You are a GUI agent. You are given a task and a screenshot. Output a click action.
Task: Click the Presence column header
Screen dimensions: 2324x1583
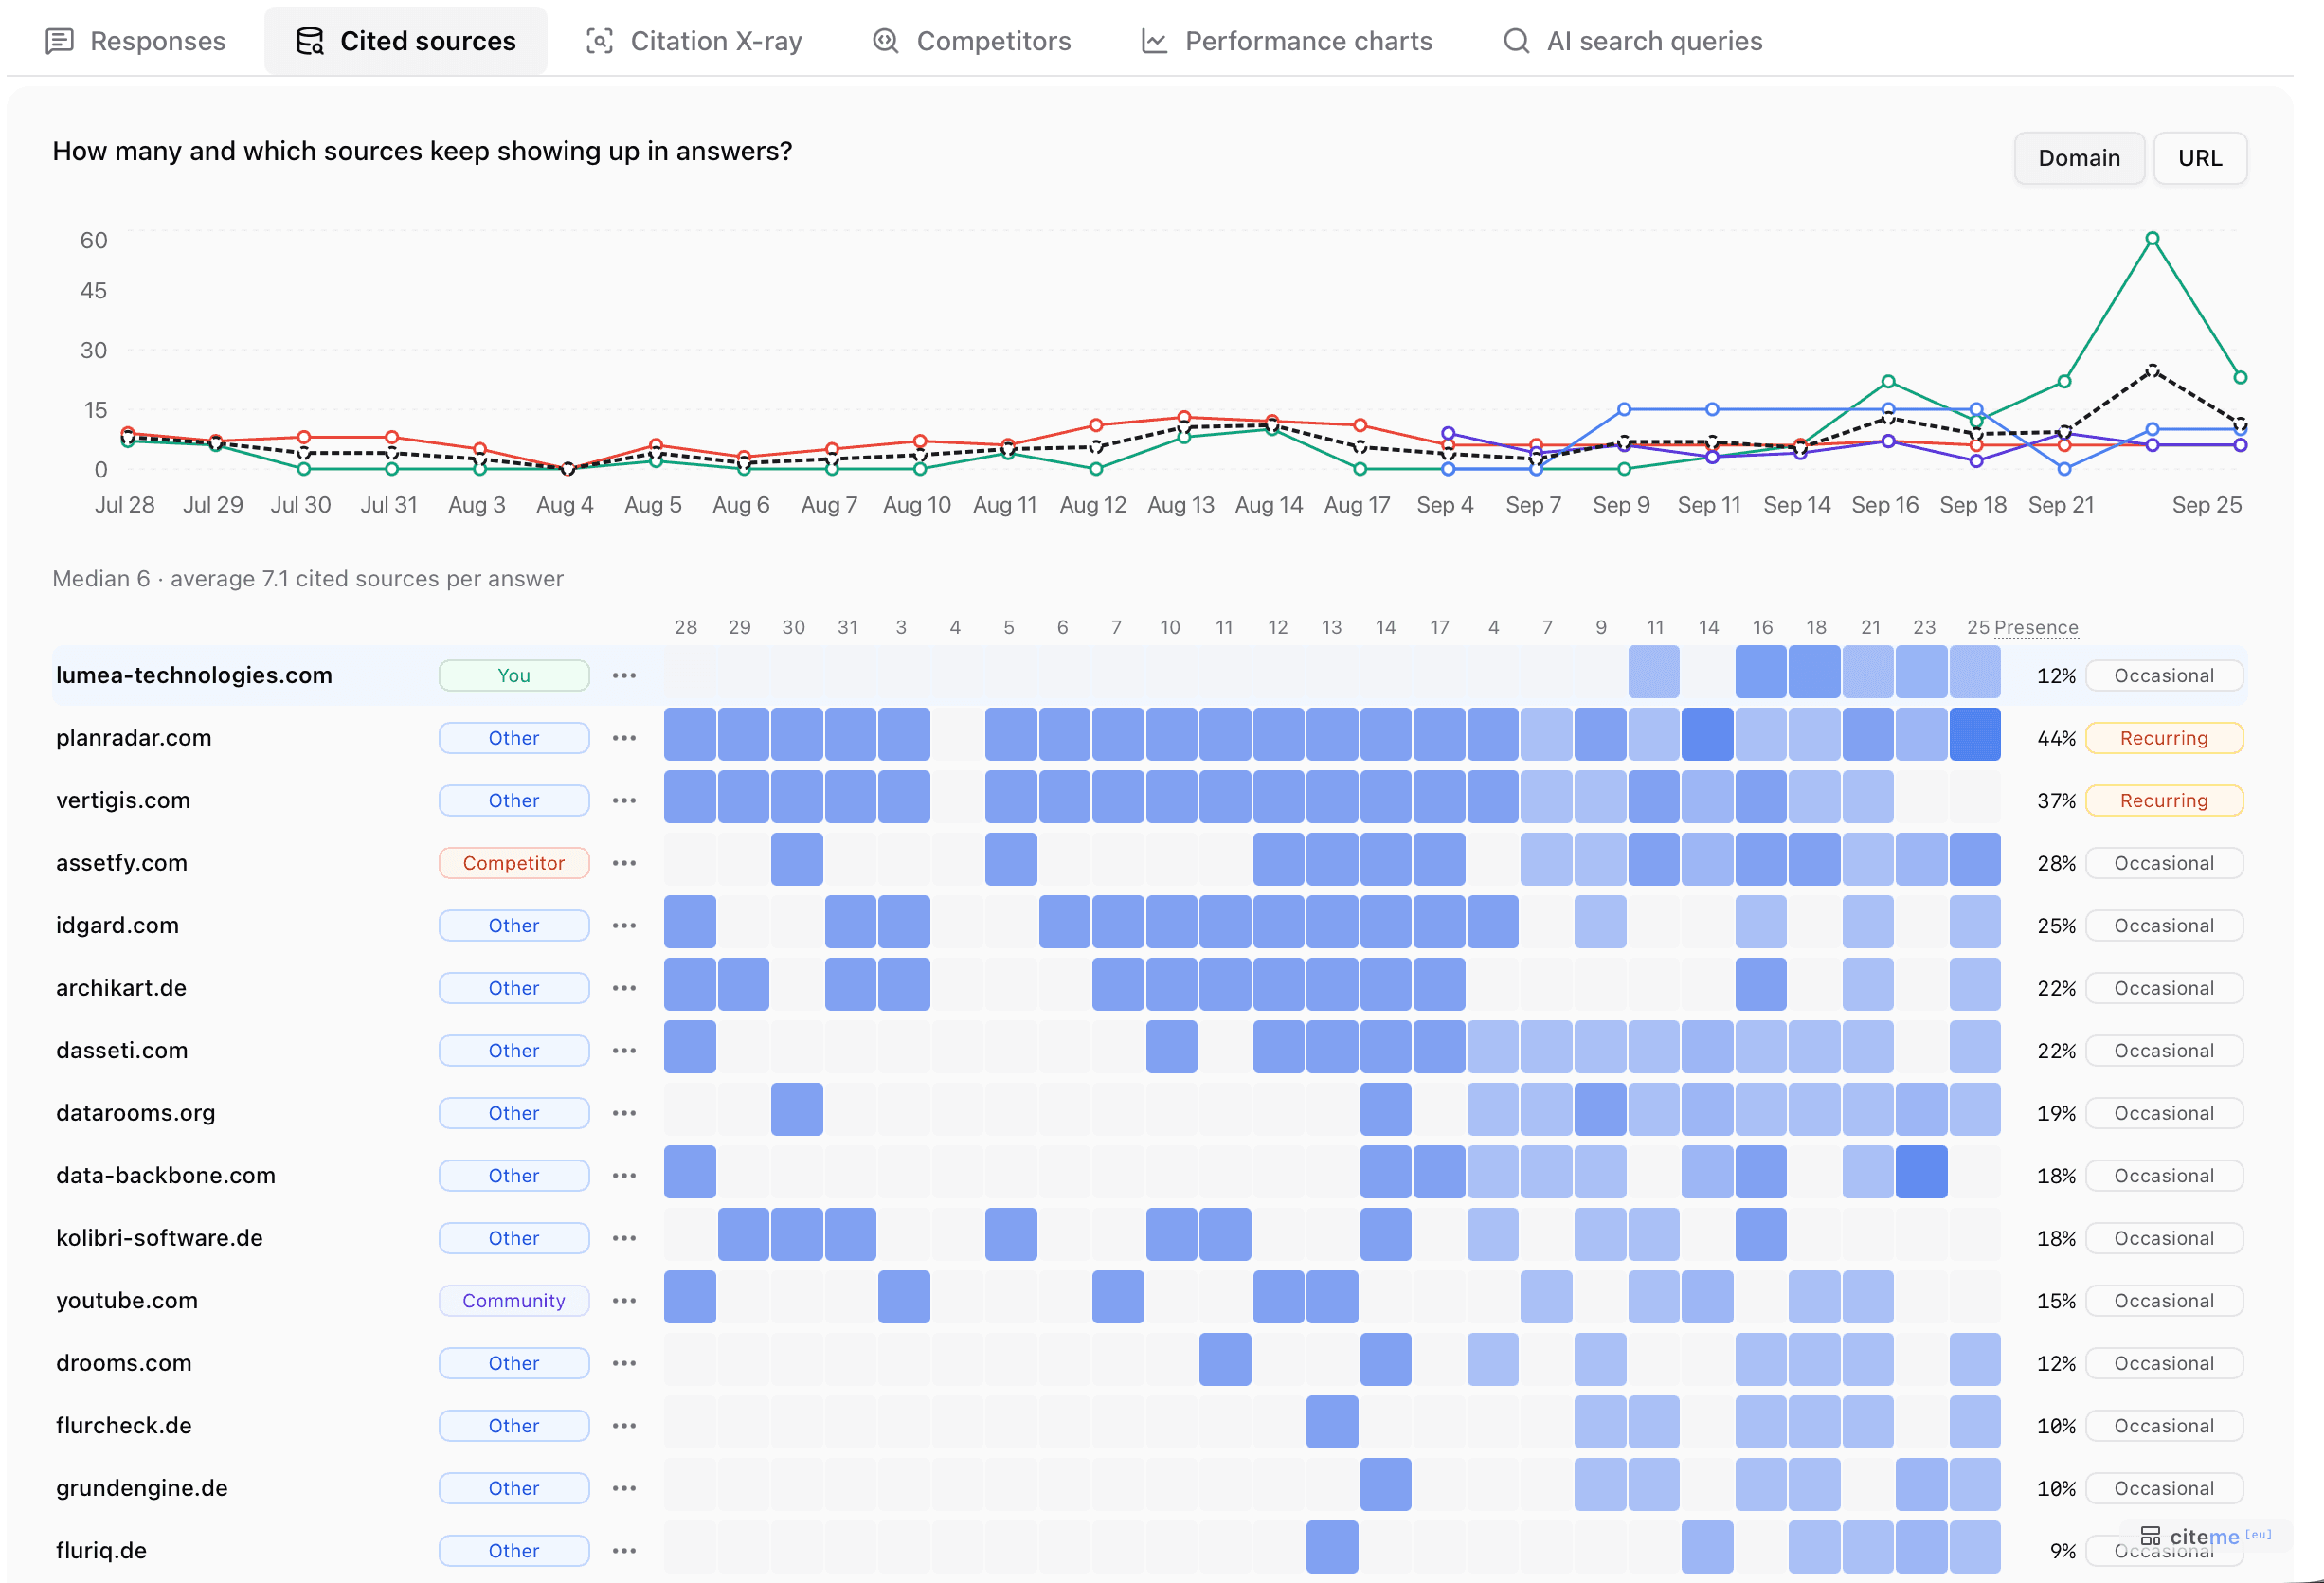click(x=2035, y=628)
